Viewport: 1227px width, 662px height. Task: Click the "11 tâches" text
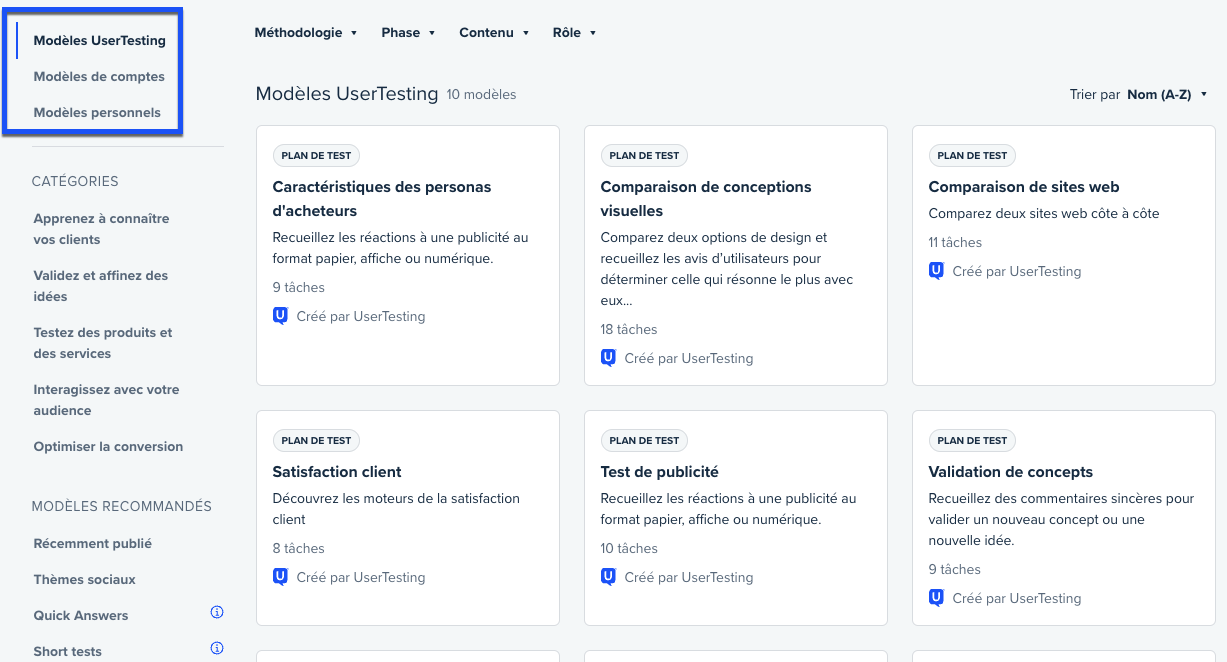[x=955, y=242]
